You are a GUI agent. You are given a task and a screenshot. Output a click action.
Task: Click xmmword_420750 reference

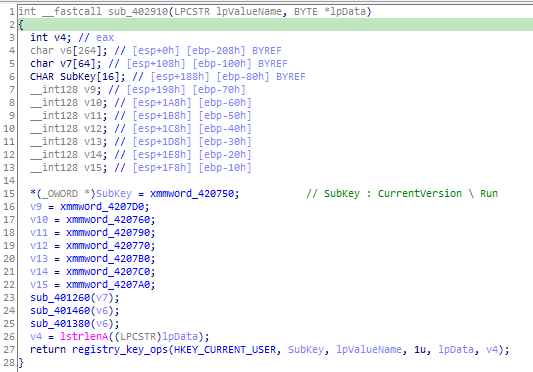pos(192,193)
